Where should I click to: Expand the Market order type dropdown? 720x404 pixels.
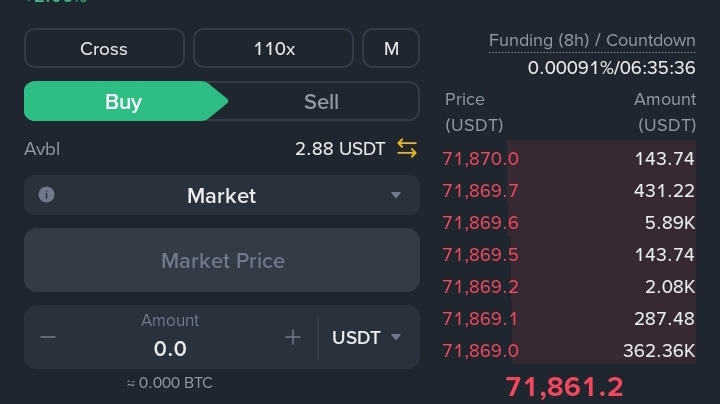point(395,196)
